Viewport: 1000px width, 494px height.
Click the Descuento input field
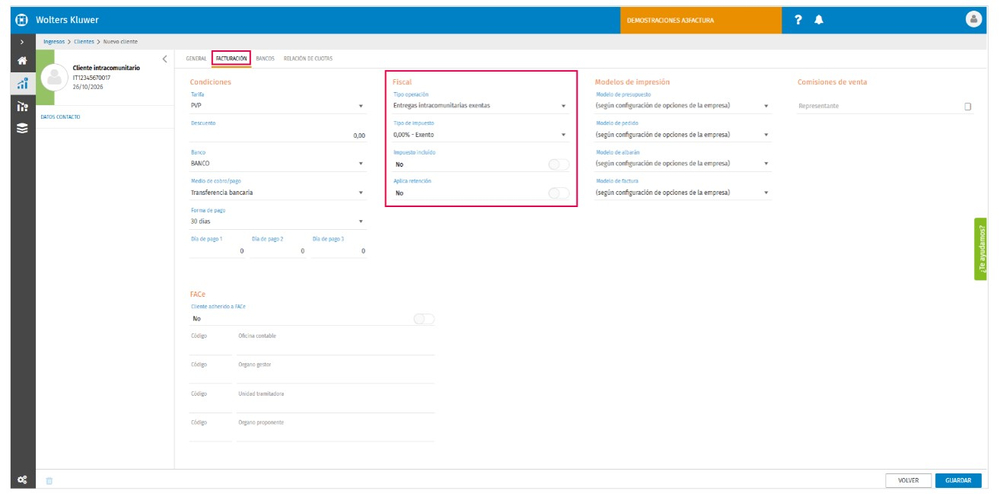tap(278, 135)
